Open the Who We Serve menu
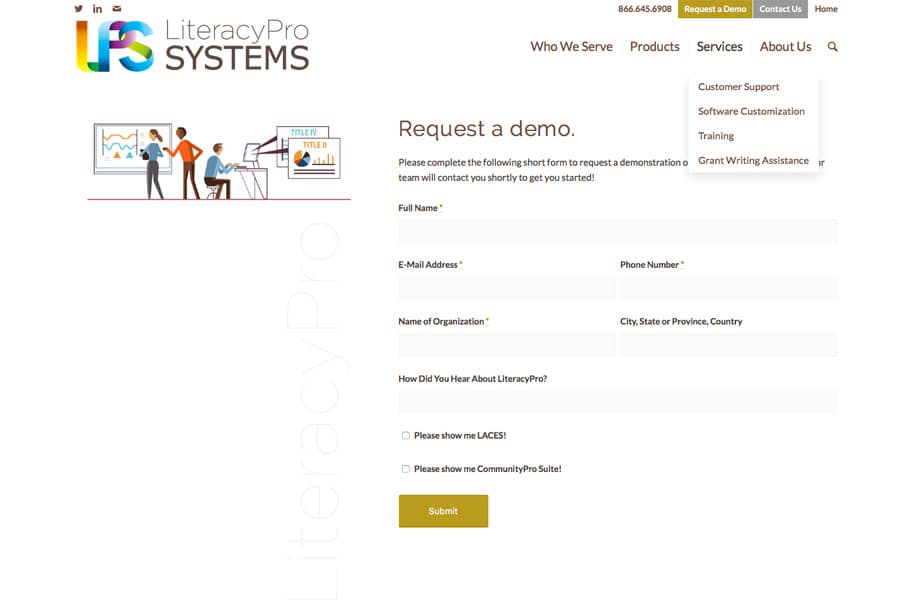Screen dimensions: 900x600 (571, 47)
